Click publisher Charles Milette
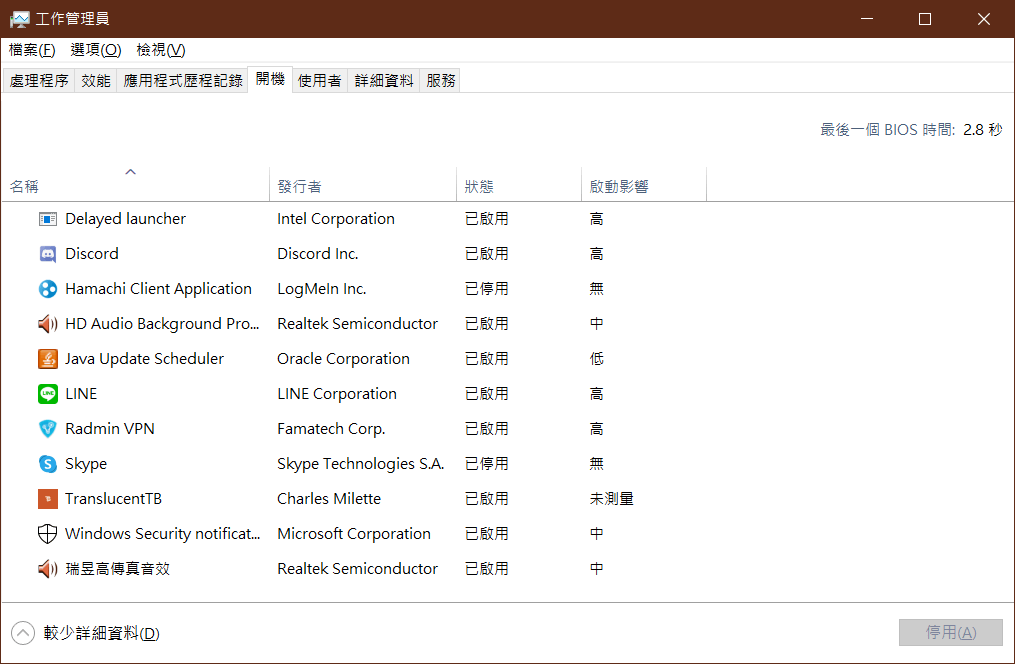 click(329, 499)
